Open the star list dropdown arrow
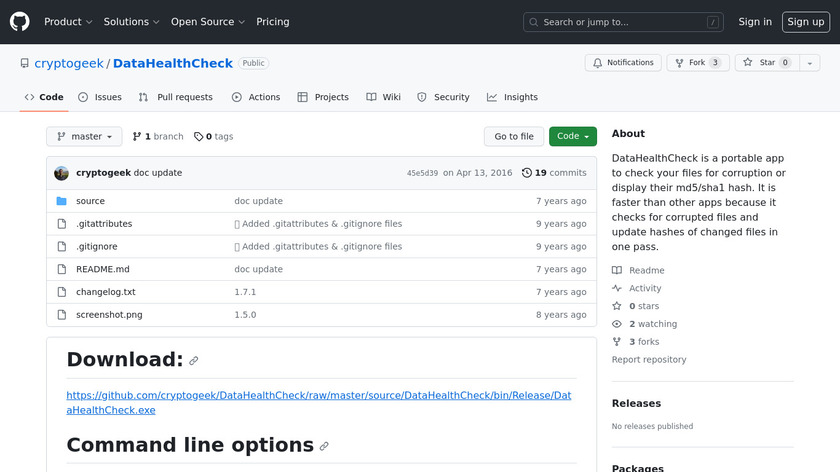This screenshot has height=472, width=840. click(x=807, y=63)
